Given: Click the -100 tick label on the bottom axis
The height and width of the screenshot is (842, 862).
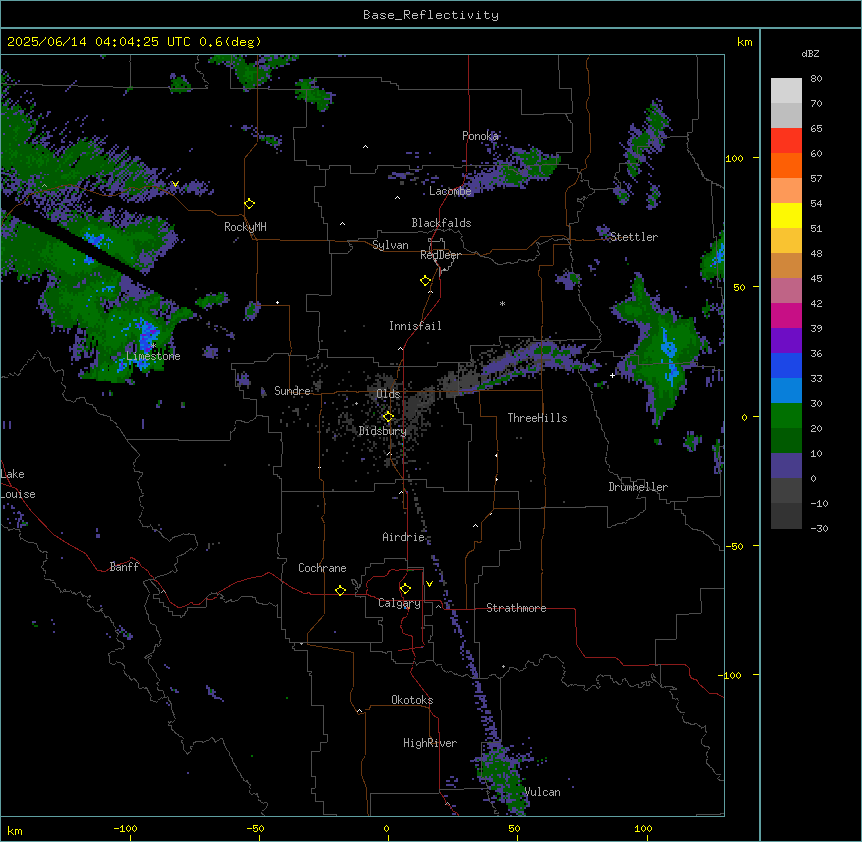Looking at the screenshot, I should (125, 828).
